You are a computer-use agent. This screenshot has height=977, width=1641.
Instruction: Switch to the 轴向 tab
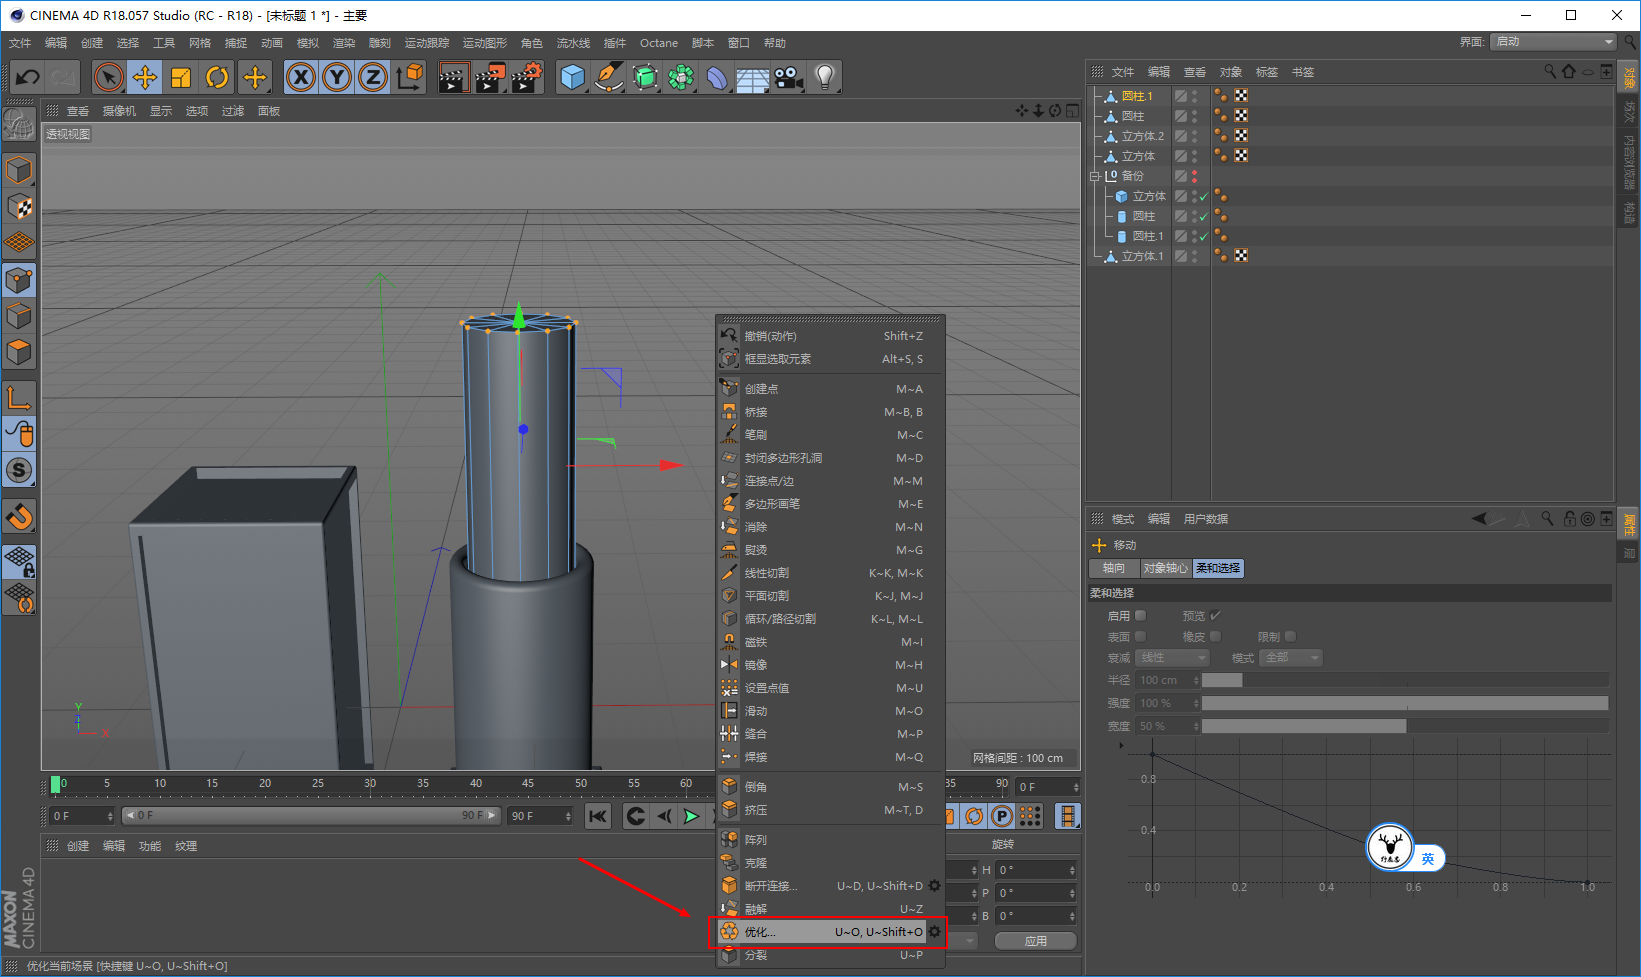coord(1114,568)
